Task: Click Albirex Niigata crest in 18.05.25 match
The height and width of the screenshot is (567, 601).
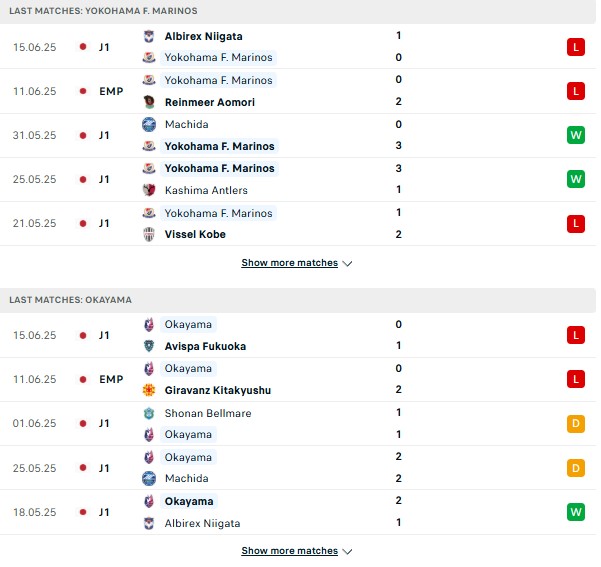Action: (149, 523)
